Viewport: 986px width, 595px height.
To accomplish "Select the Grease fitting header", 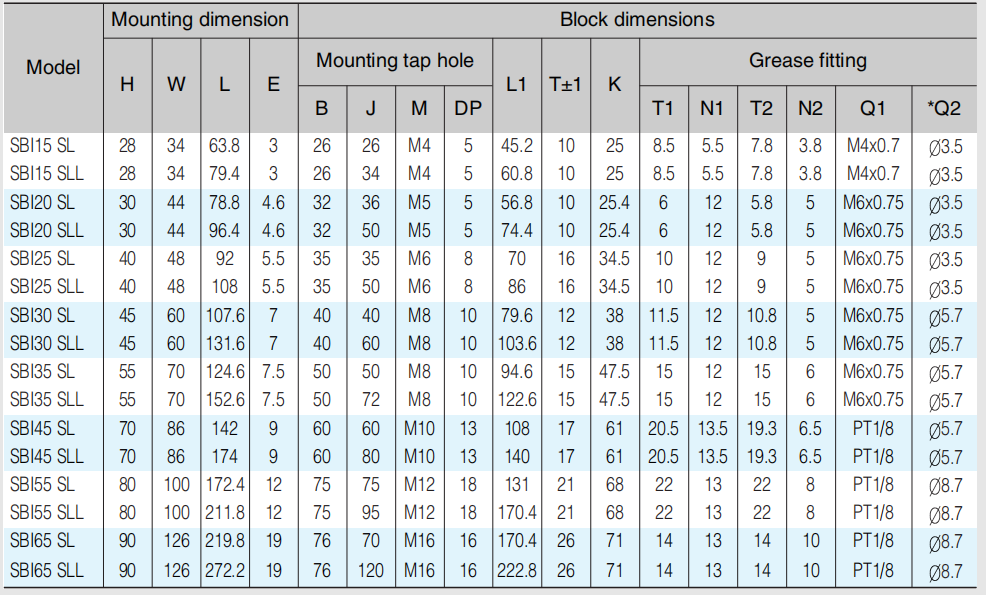I will click(x=807, y=60).
